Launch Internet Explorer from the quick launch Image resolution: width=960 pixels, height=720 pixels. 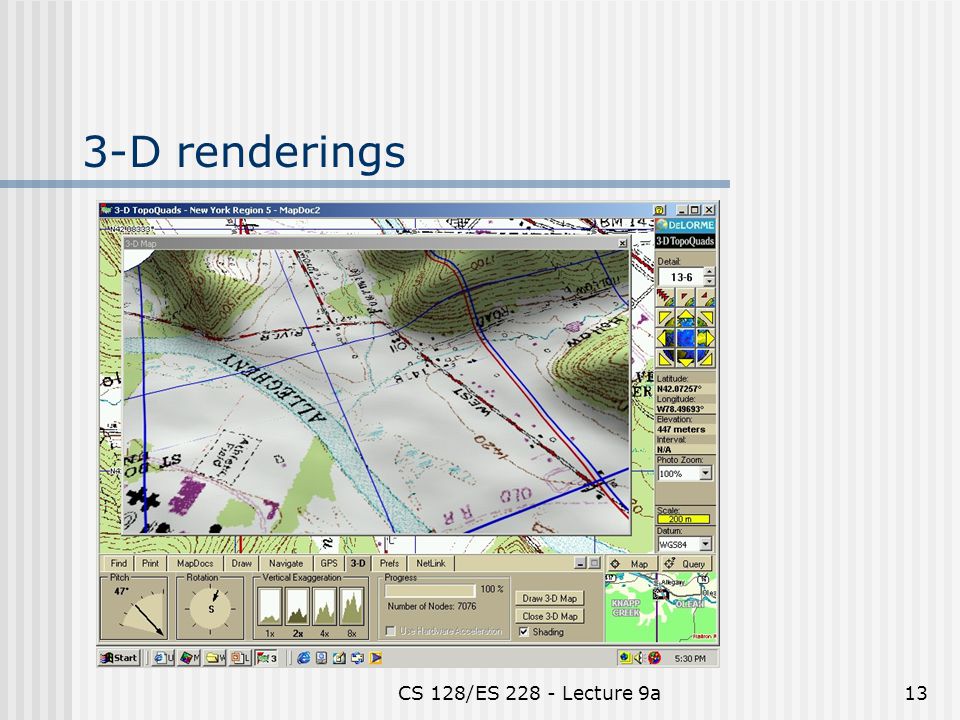pos(303,658)
